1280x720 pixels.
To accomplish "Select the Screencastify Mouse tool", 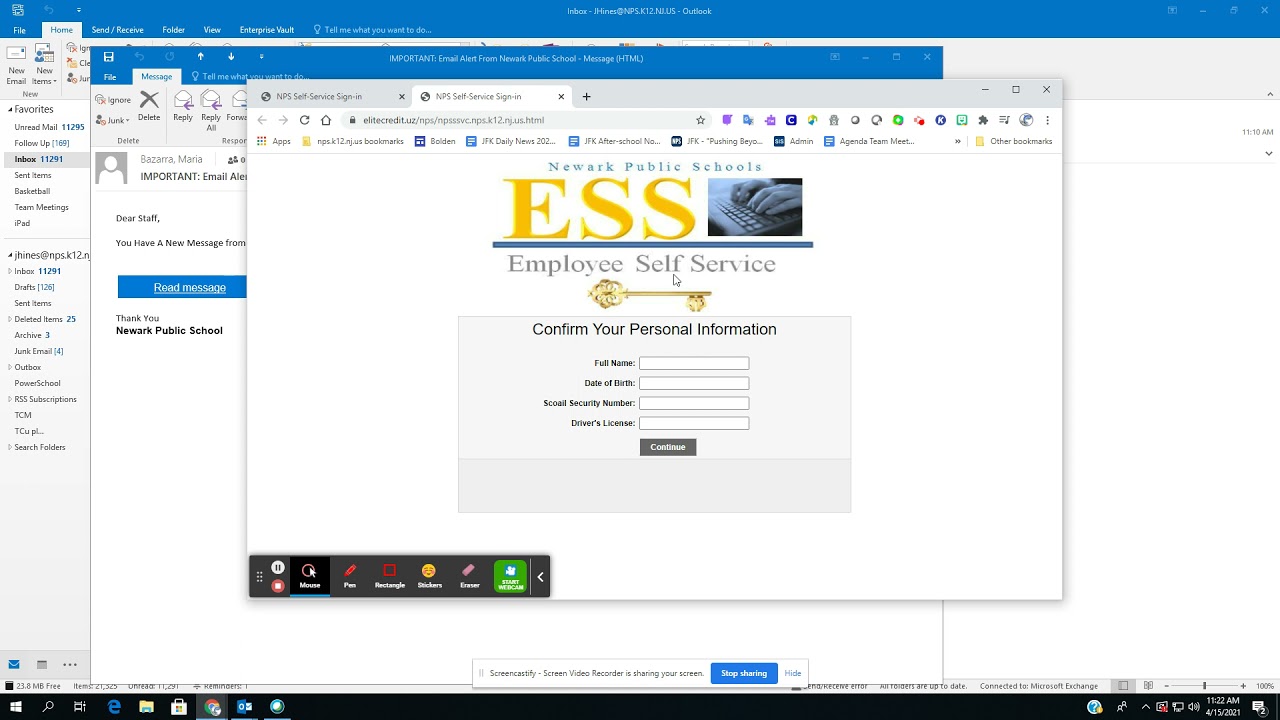I will pos(310,576).
